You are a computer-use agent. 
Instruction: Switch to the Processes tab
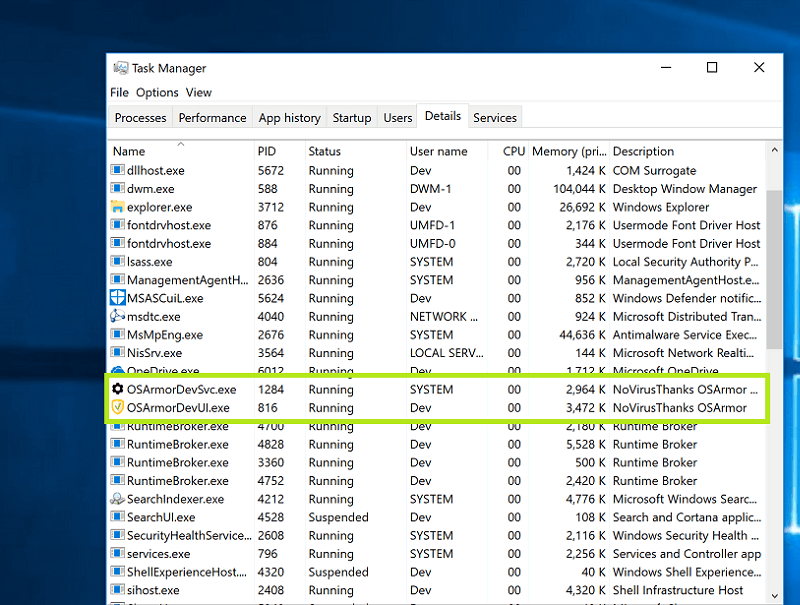tap(140, 118)
